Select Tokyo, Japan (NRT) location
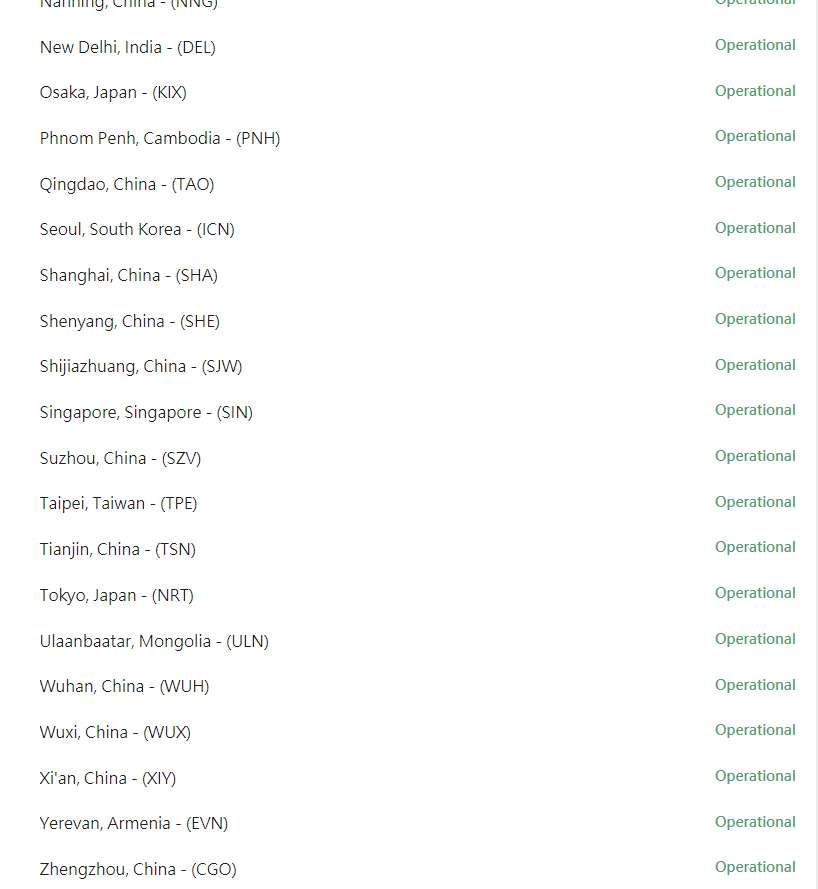Screen dimensions: 818x889 pos(117,595)
